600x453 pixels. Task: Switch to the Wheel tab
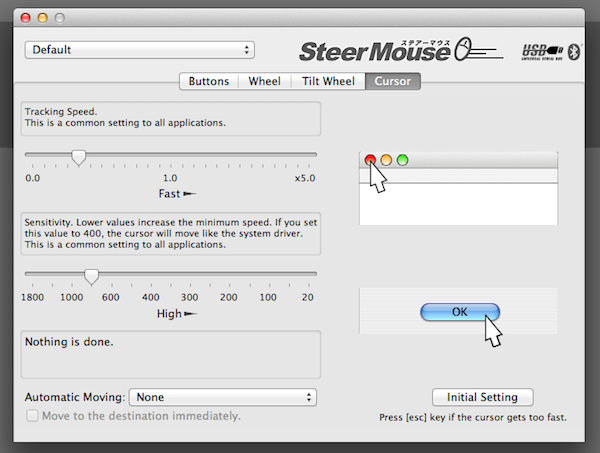point(264,81)
